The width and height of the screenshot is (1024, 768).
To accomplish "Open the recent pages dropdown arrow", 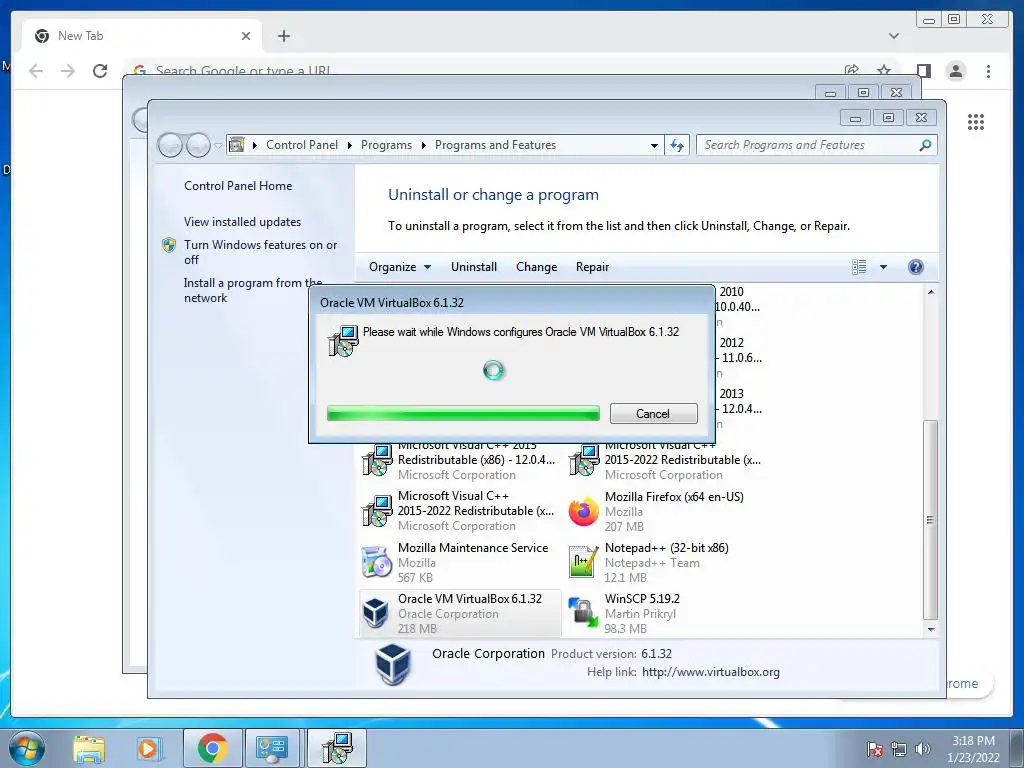I will click(218, 145).
